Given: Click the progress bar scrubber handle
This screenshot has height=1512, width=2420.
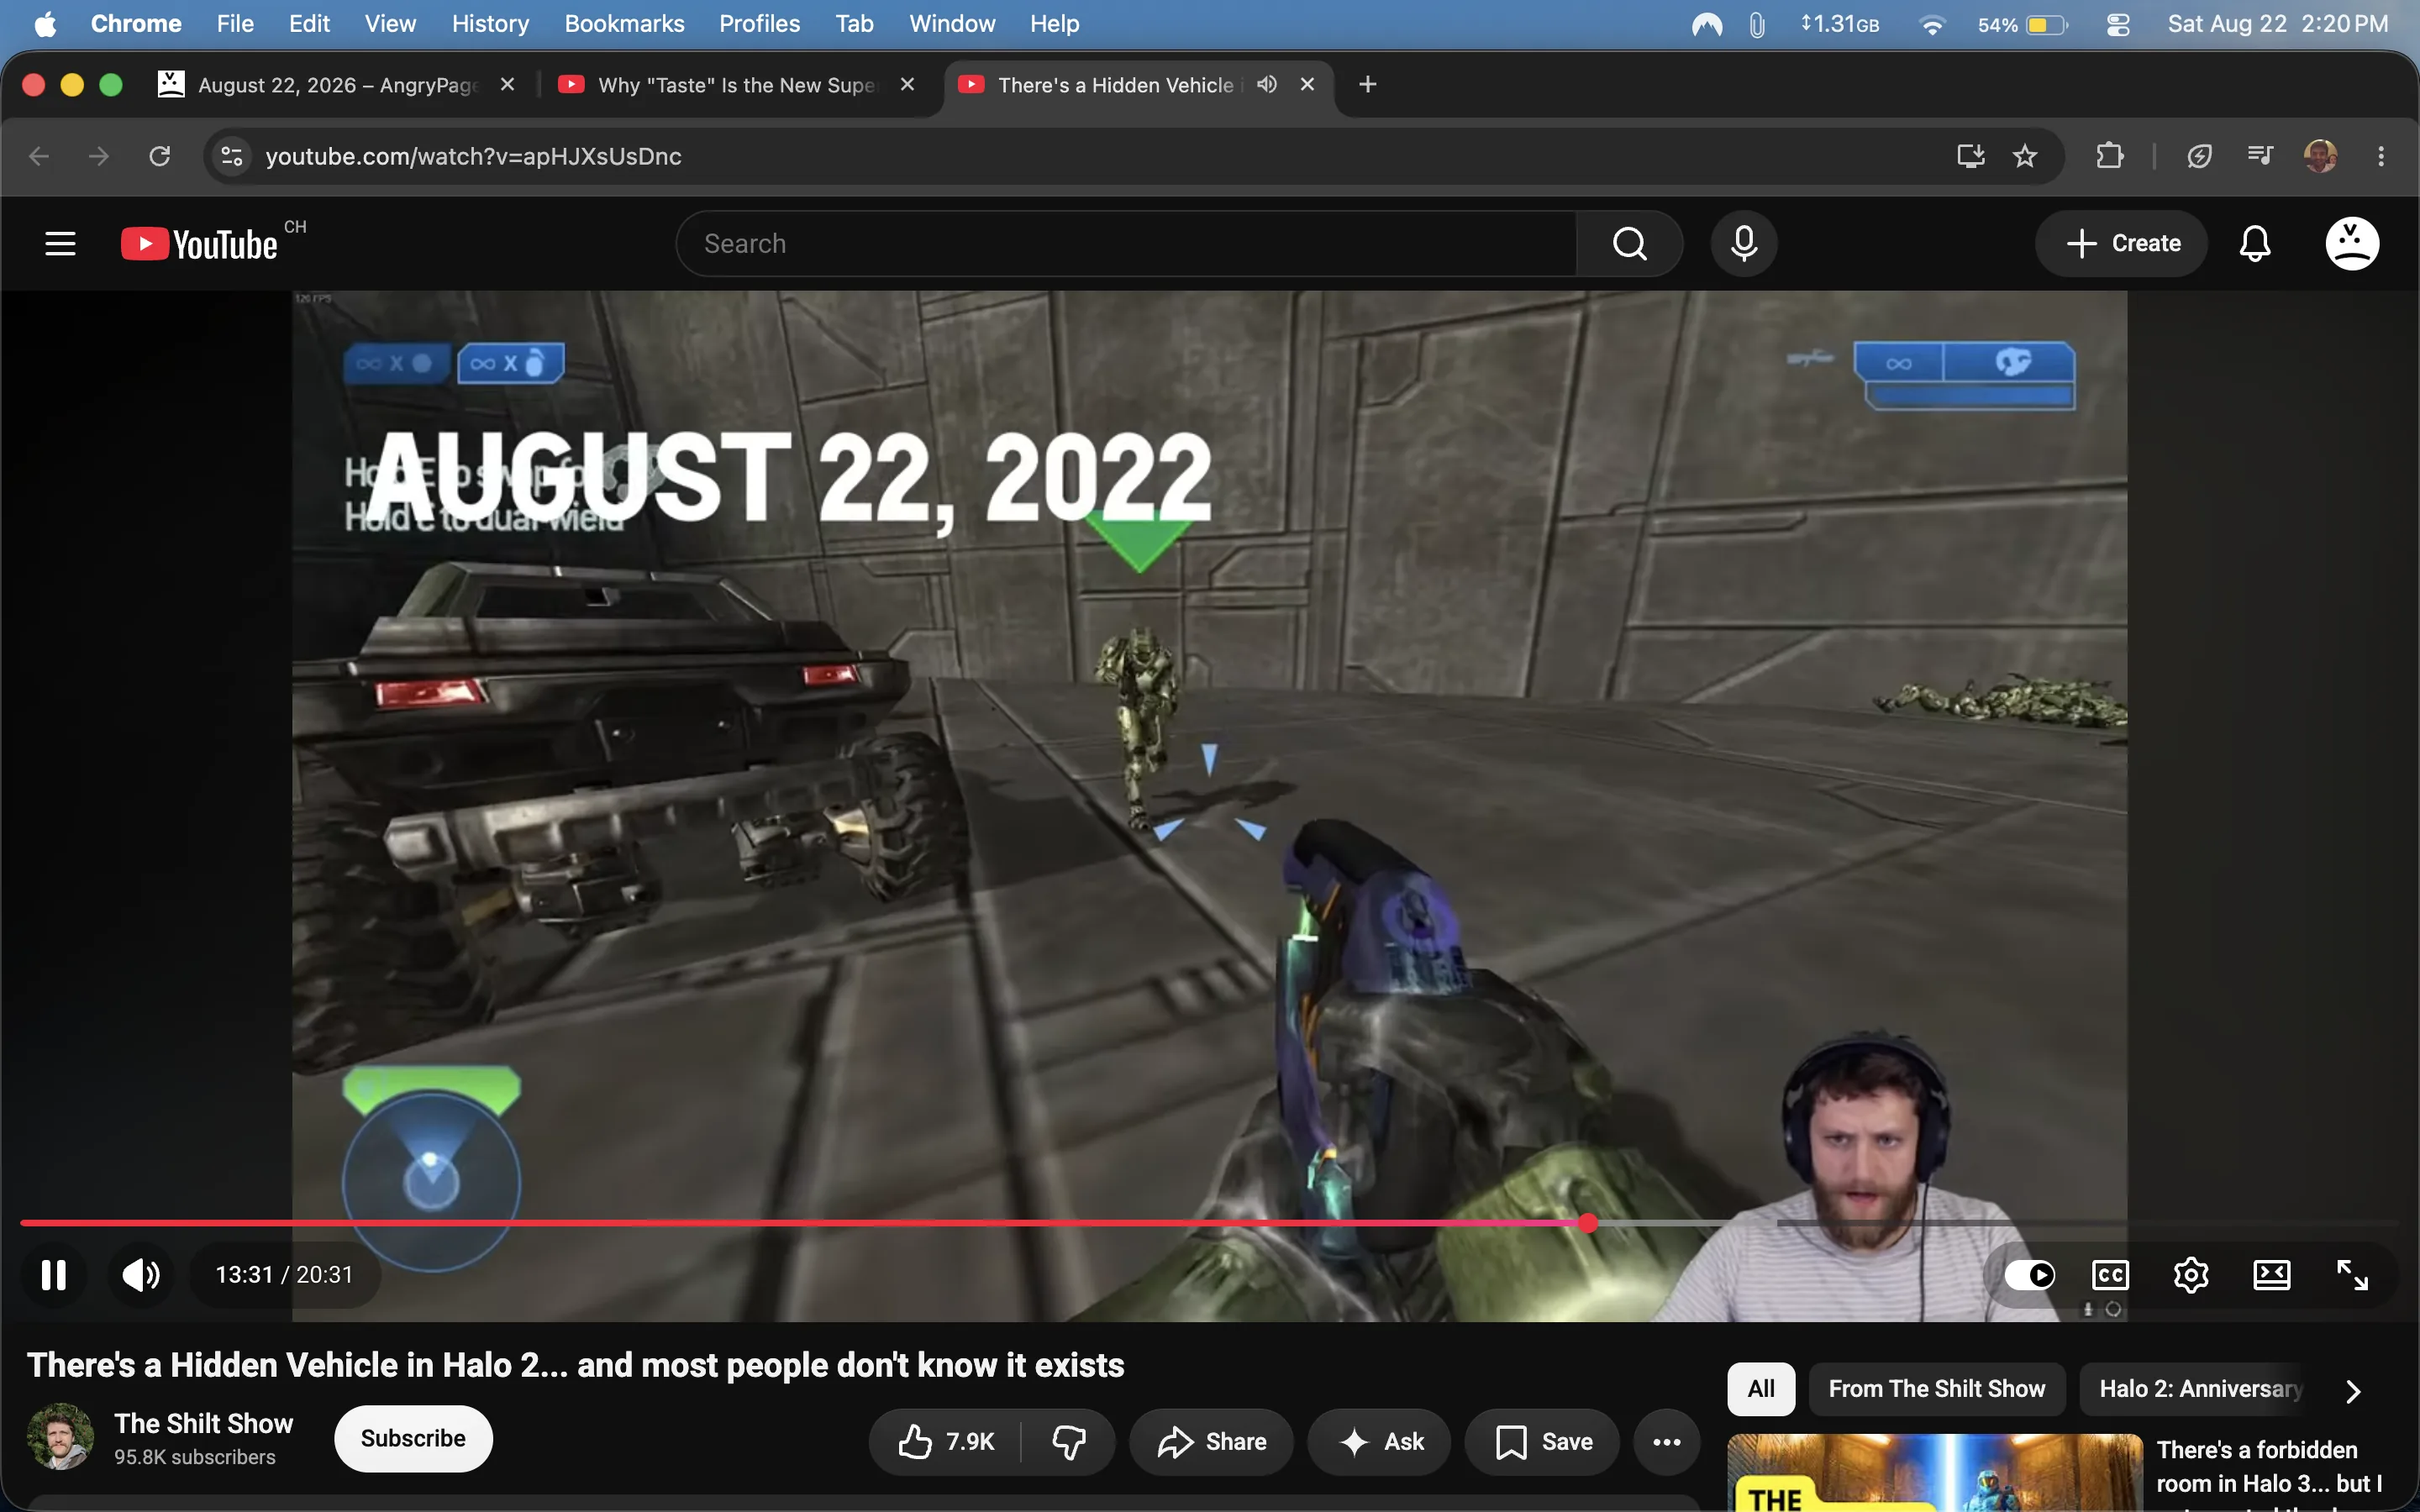Looking at the screenshot, I should point(1588,1223).
